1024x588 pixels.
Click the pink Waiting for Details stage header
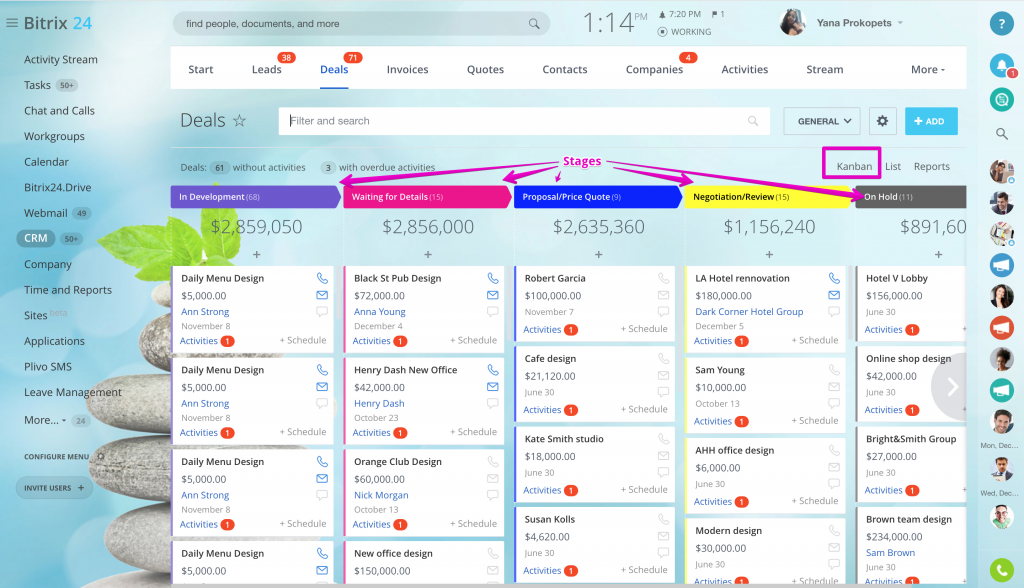[x=427, y=197]
